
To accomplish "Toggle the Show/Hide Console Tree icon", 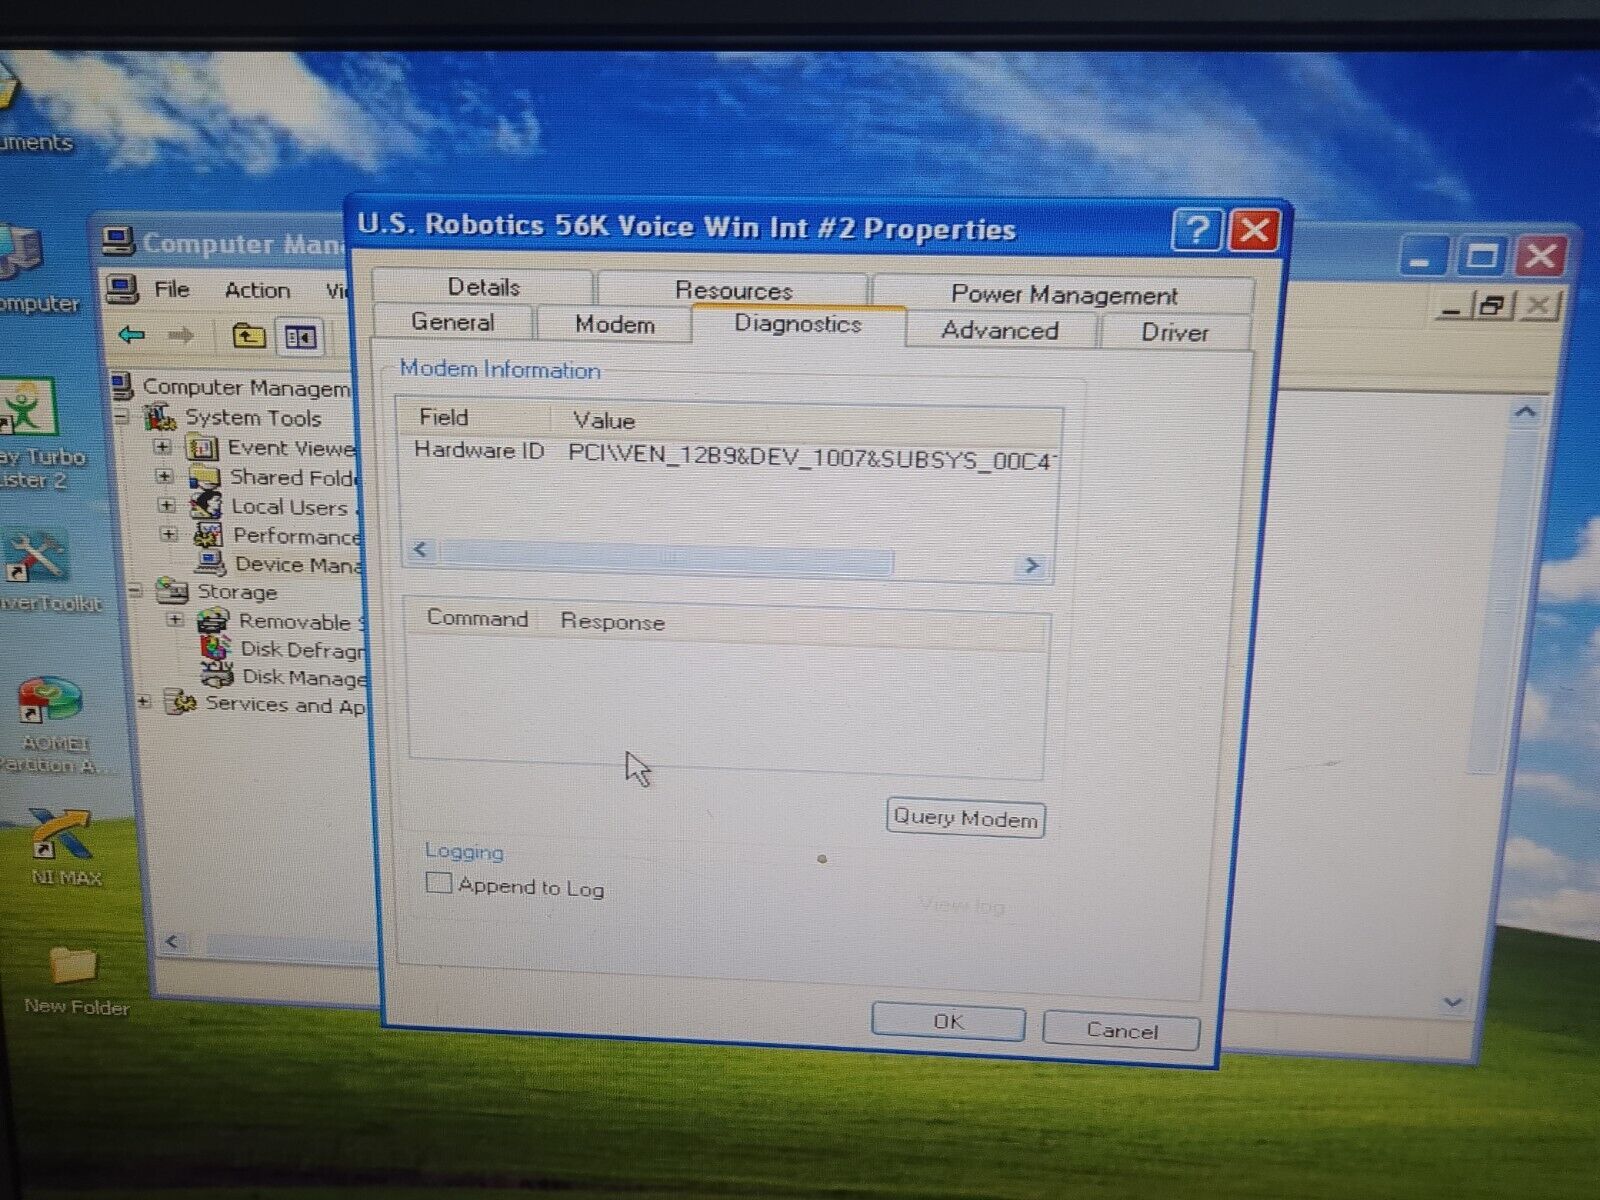I will click(x=299, y=337).
